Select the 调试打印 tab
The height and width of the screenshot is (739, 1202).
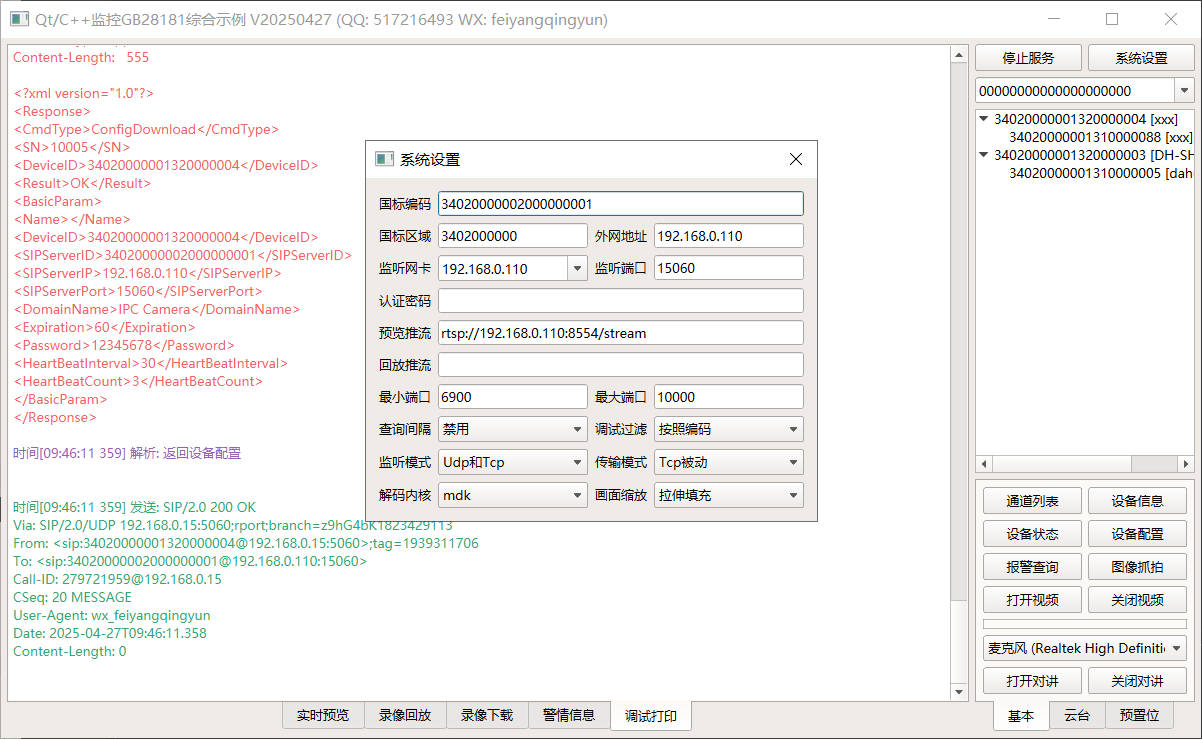click(651, 716)
